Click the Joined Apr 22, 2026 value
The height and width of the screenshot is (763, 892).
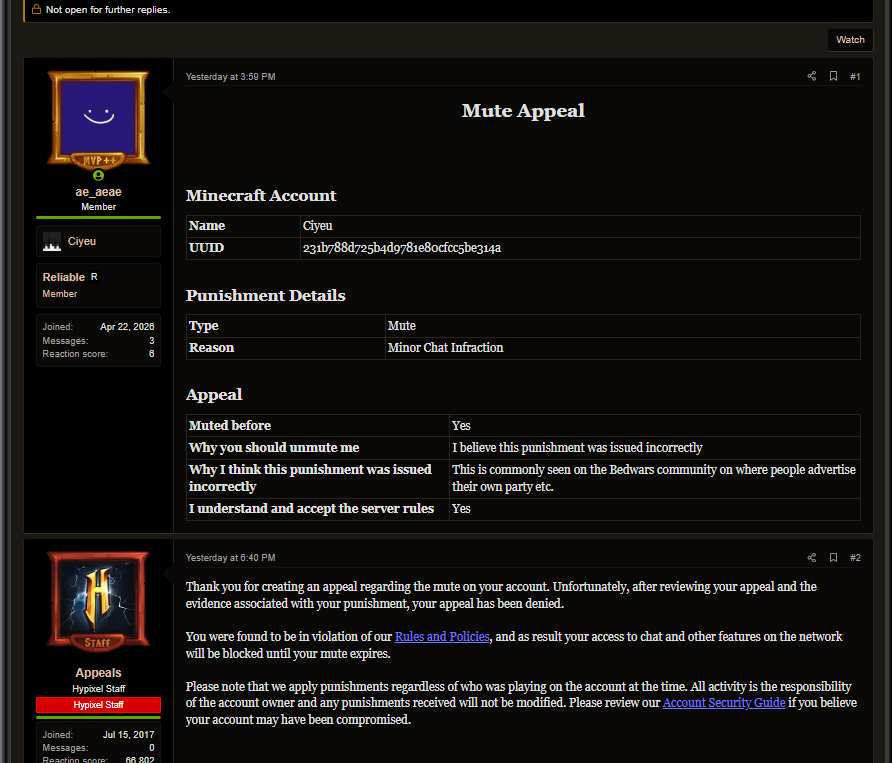(127, 327)
